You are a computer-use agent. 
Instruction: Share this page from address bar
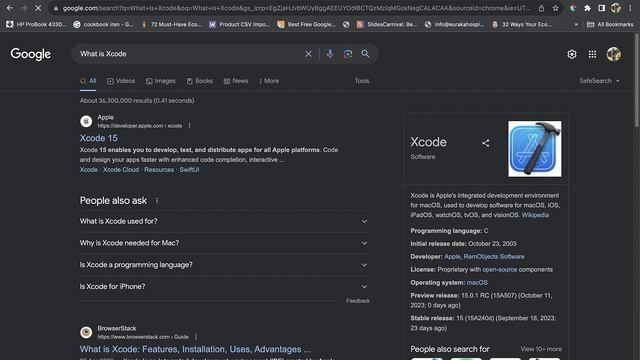pyautogui.click(x=541, y=8)
